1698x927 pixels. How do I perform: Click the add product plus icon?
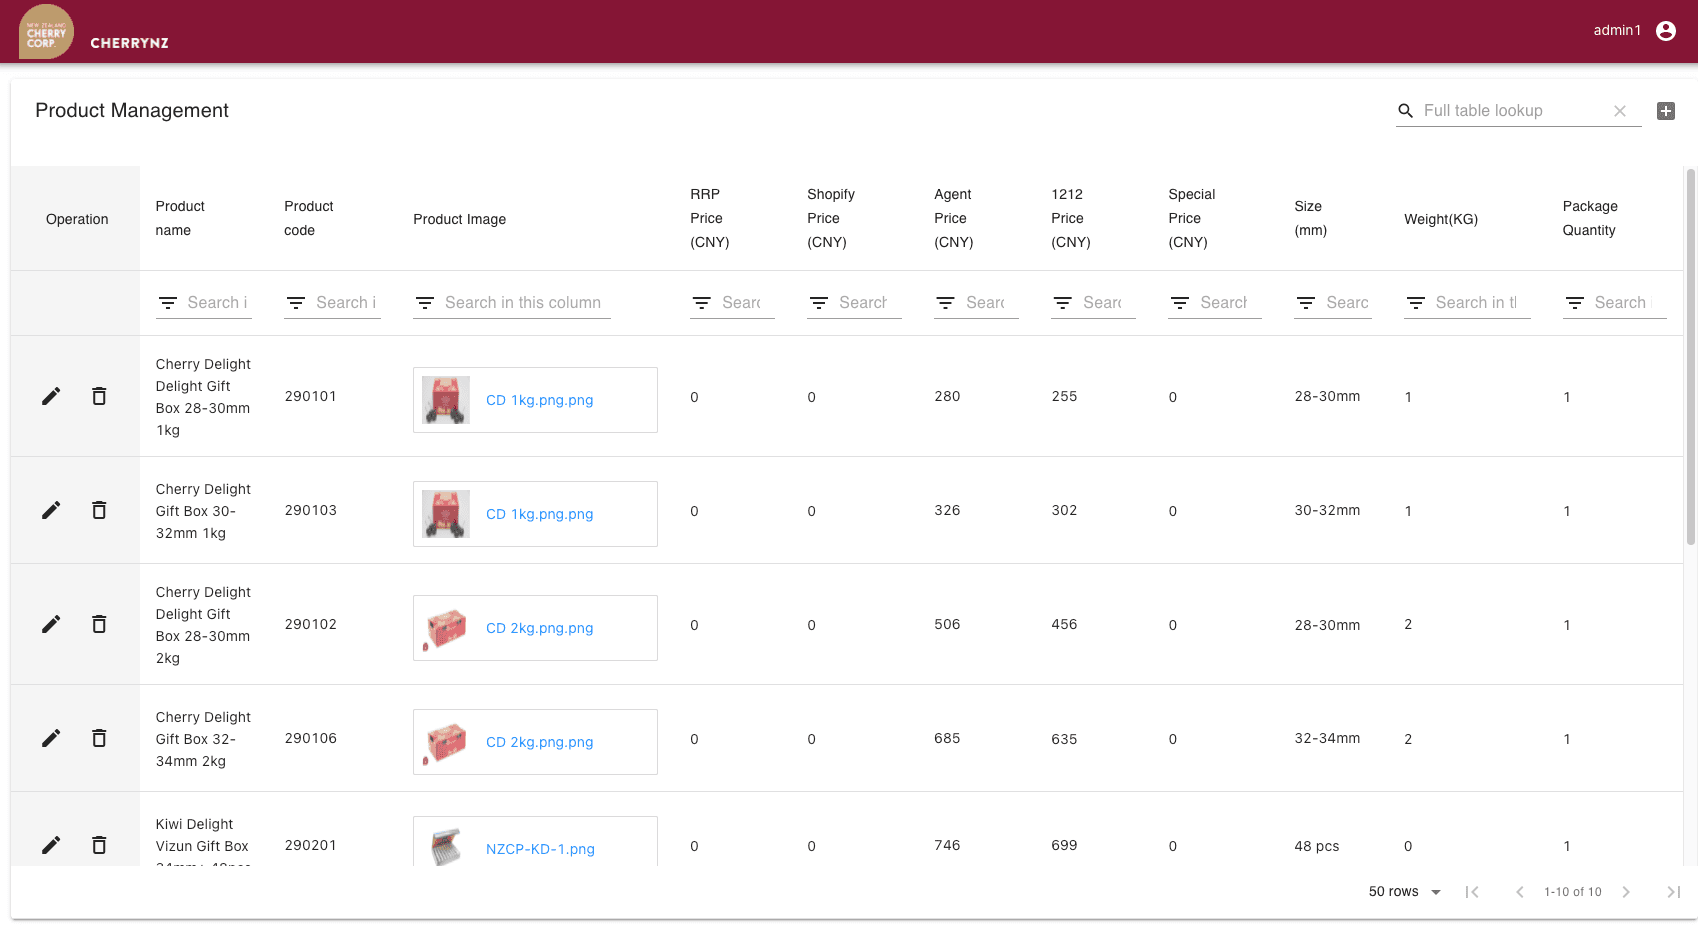[x=1666, y=111]
